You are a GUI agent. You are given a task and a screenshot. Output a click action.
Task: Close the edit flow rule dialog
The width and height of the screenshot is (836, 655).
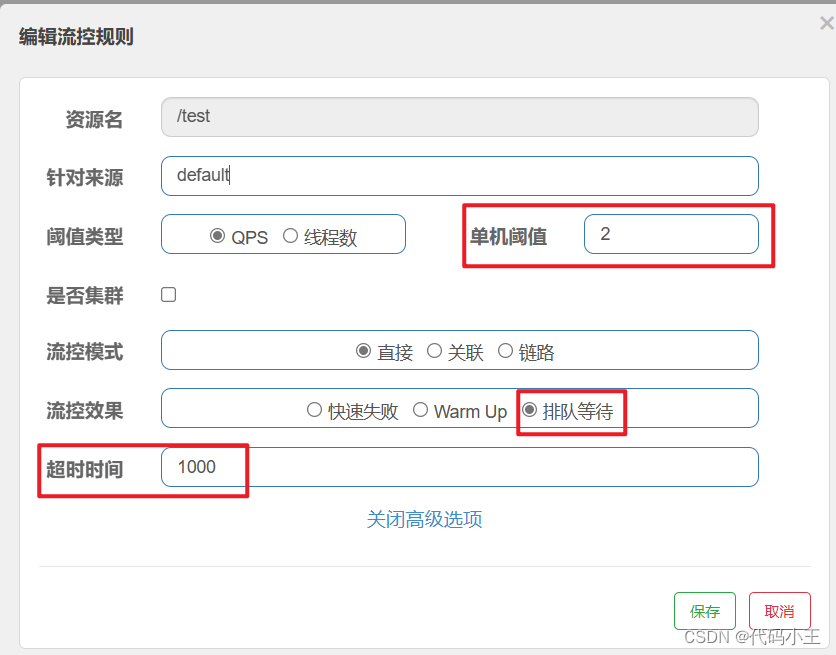826,25
